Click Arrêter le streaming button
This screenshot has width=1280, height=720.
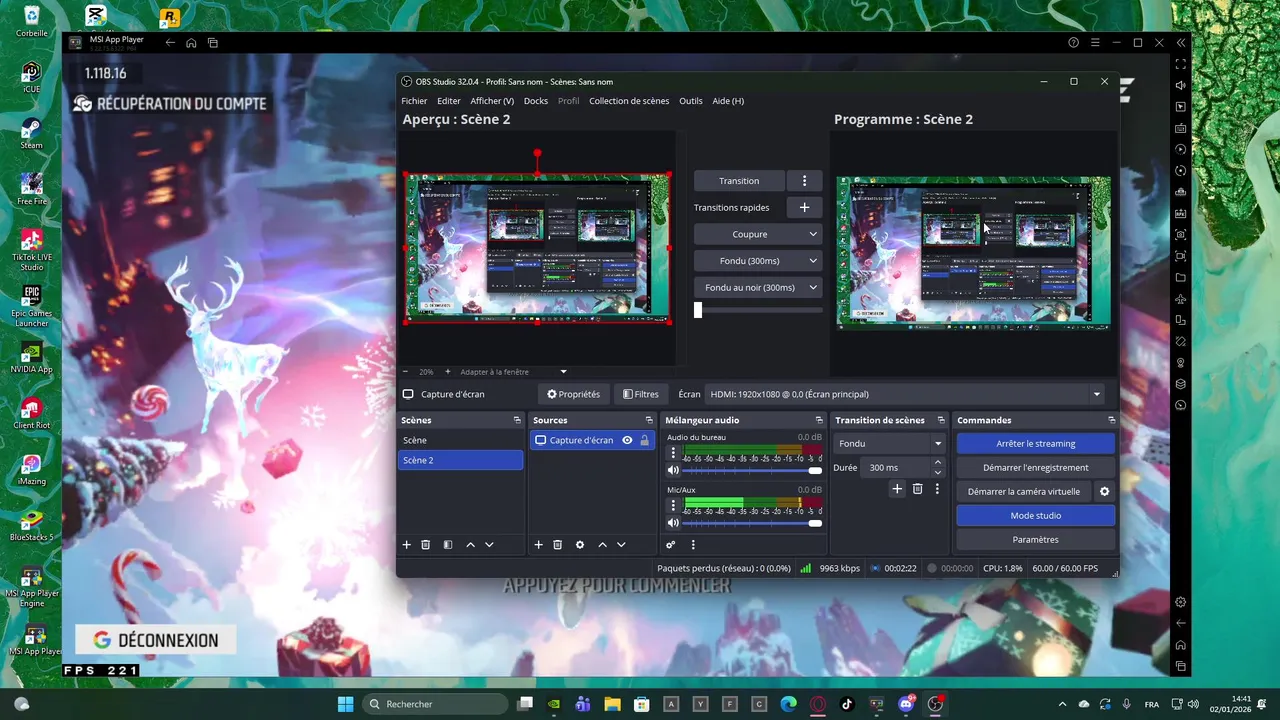pos(1035,444)
